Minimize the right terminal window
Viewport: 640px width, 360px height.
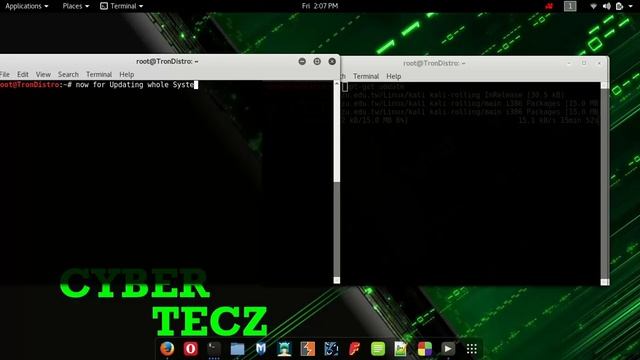(x=569, y=63)
